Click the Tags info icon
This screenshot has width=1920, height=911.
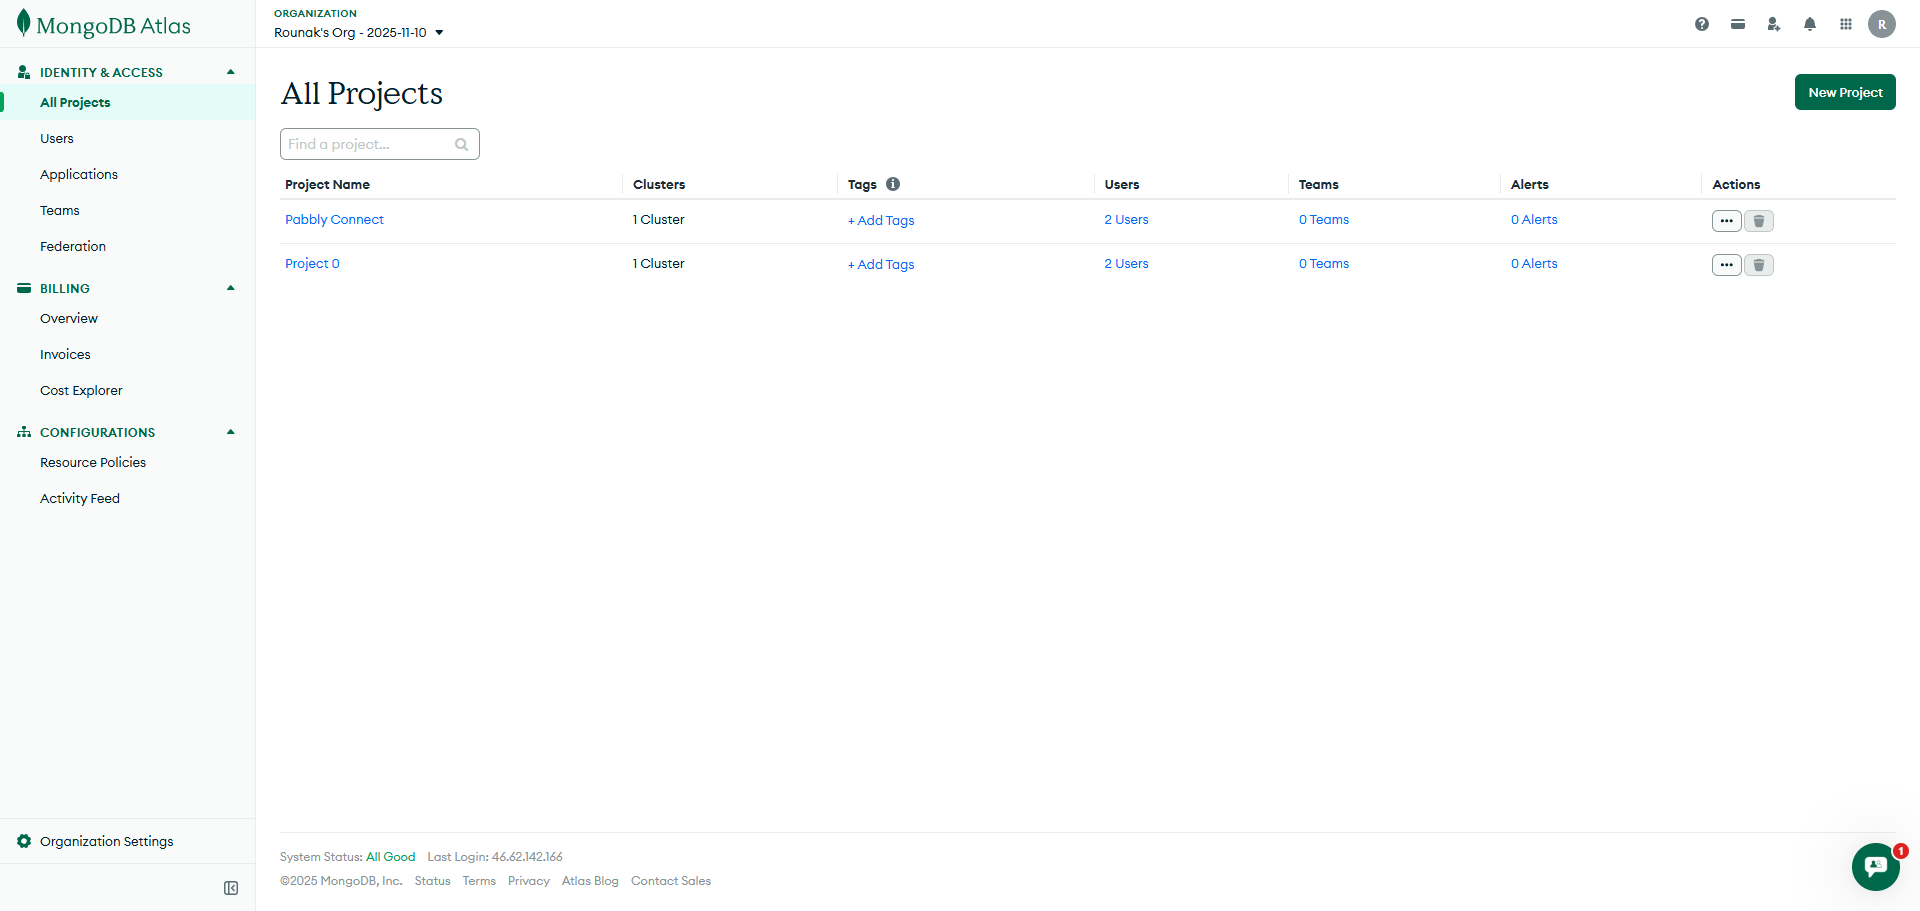coord(893,184)
